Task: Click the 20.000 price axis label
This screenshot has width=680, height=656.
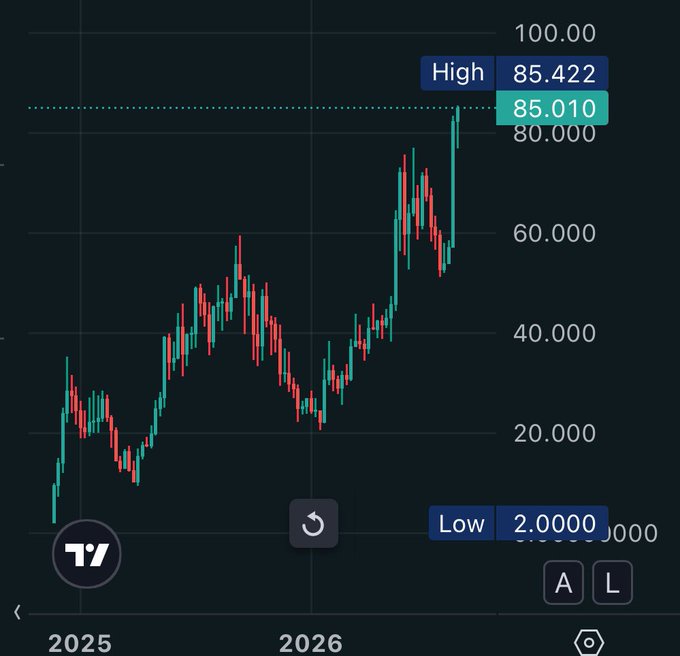Action: [x=555, y=433]
